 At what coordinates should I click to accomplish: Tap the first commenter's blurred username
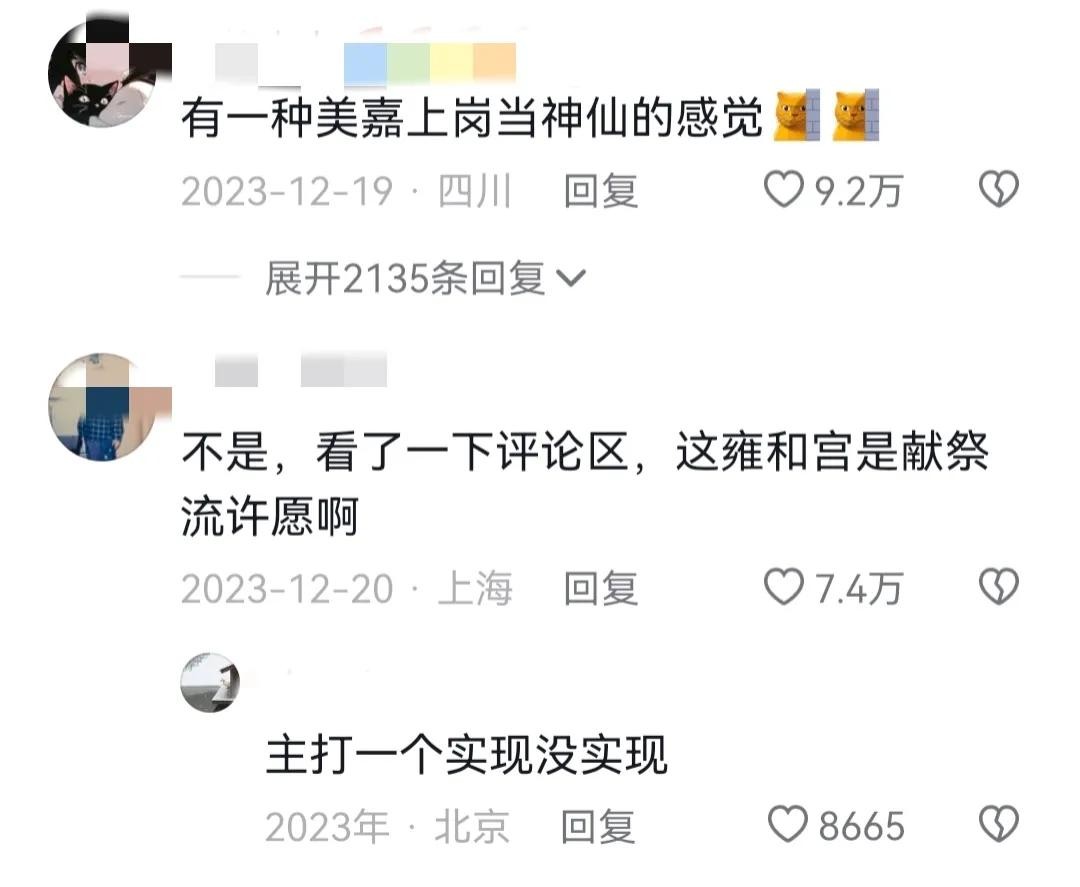coord(365,63)
